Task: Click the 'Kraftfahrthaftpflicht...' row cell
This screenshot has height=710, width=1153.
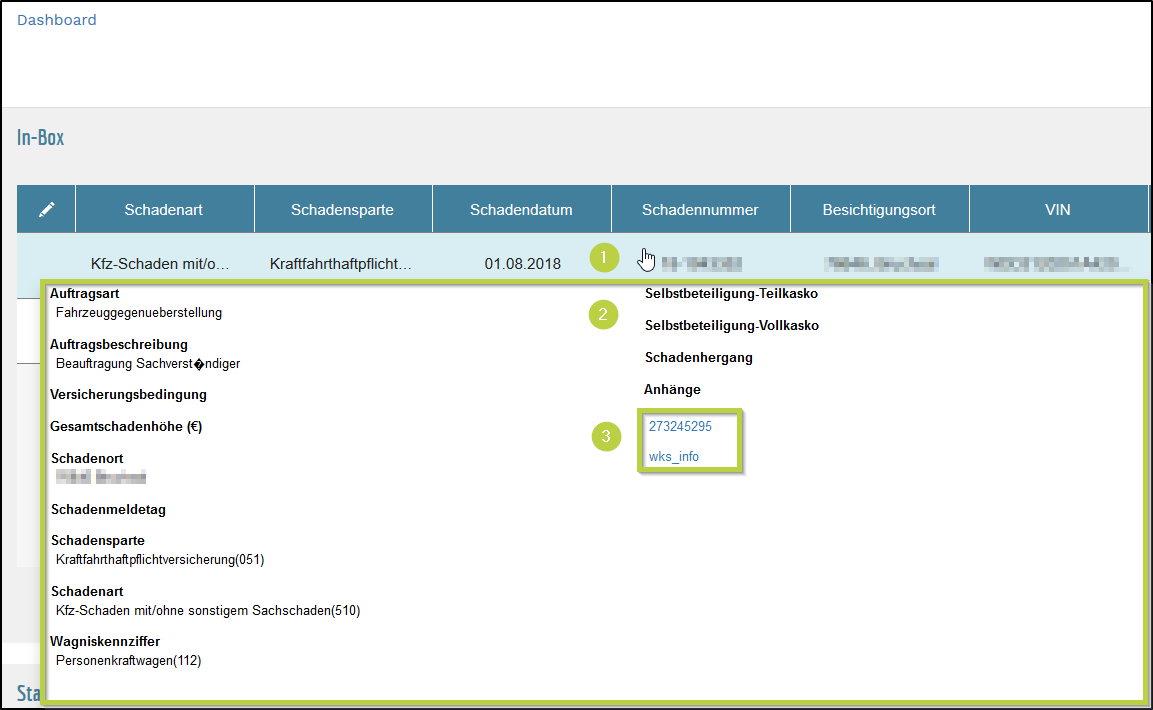Action: pyautogui.click(x=341, y=264)
